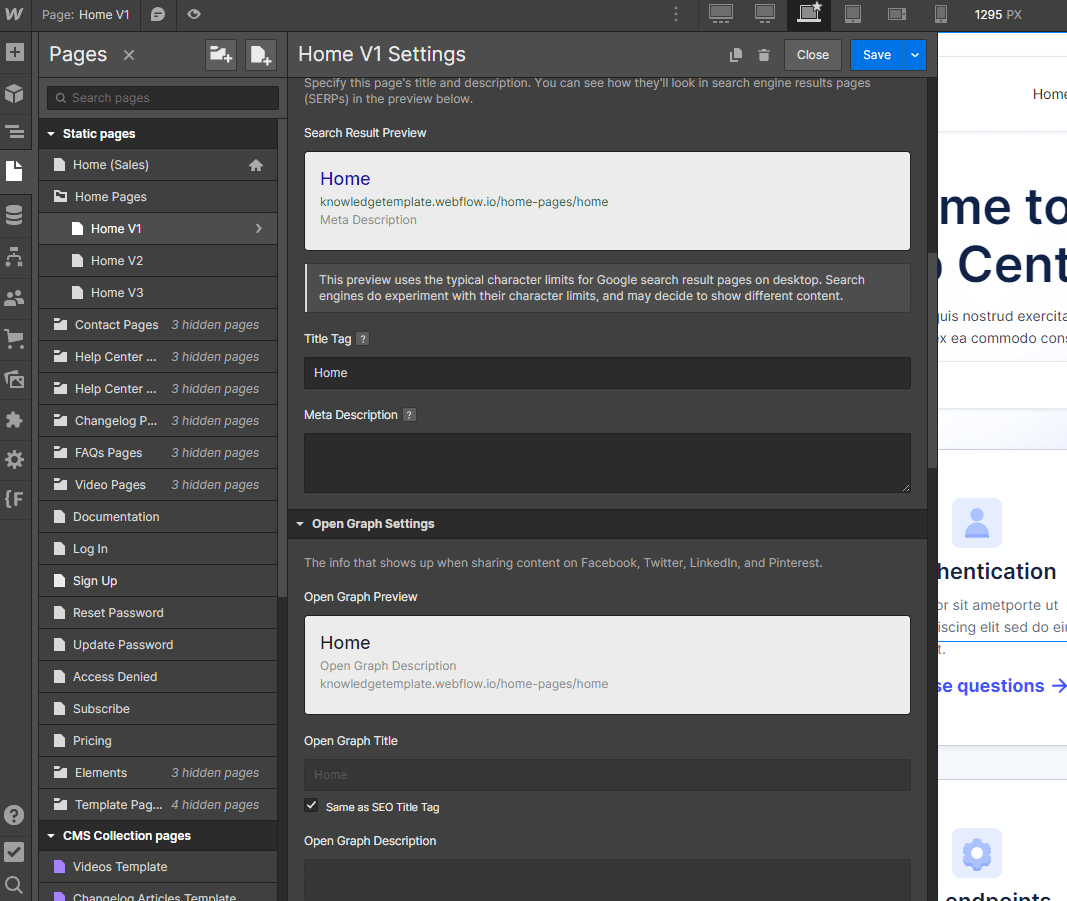Delete the page using the trash icon
Screen dimensions: 1067x901
click(x=764, y=55)
